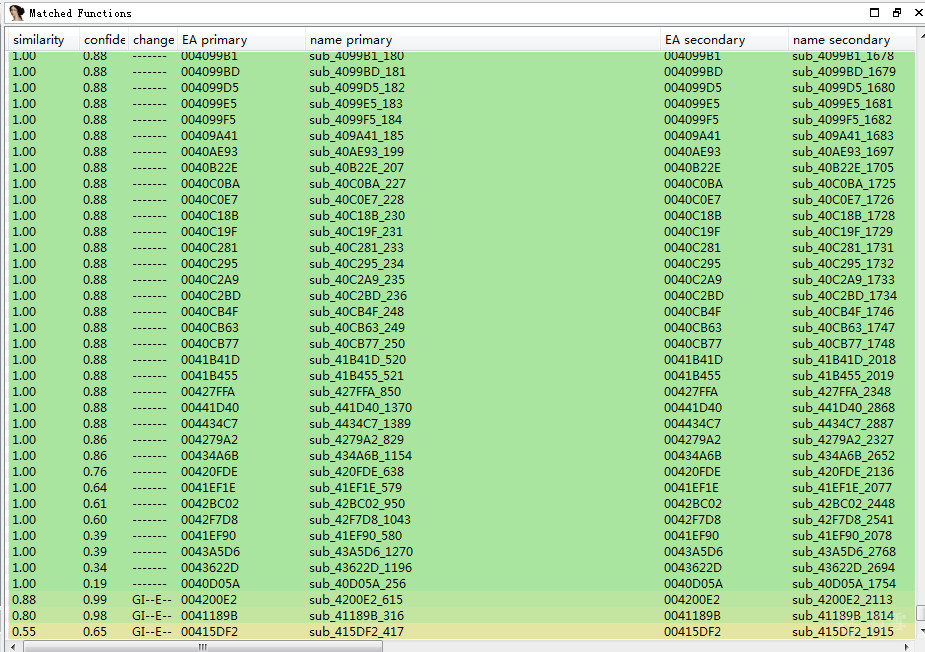This screenshot has width=925, height=652.
Task: Select row sub_40AE93_199
Action: tap(461, 152)
